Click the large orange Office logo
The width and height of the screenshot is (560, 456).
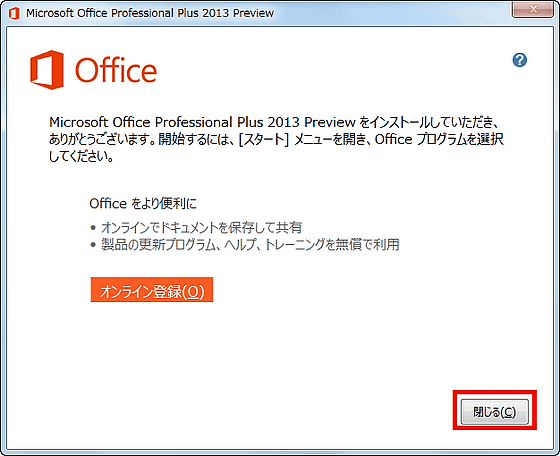pos(93,70)
